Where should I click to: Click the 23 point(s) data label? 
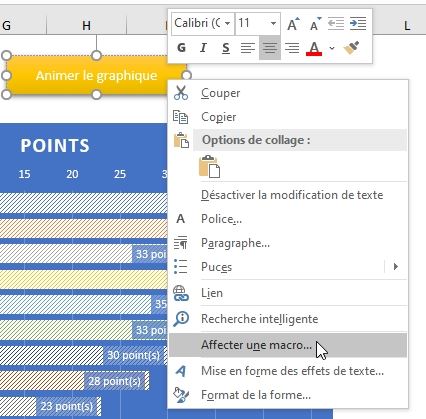click(x=67, y=406)
